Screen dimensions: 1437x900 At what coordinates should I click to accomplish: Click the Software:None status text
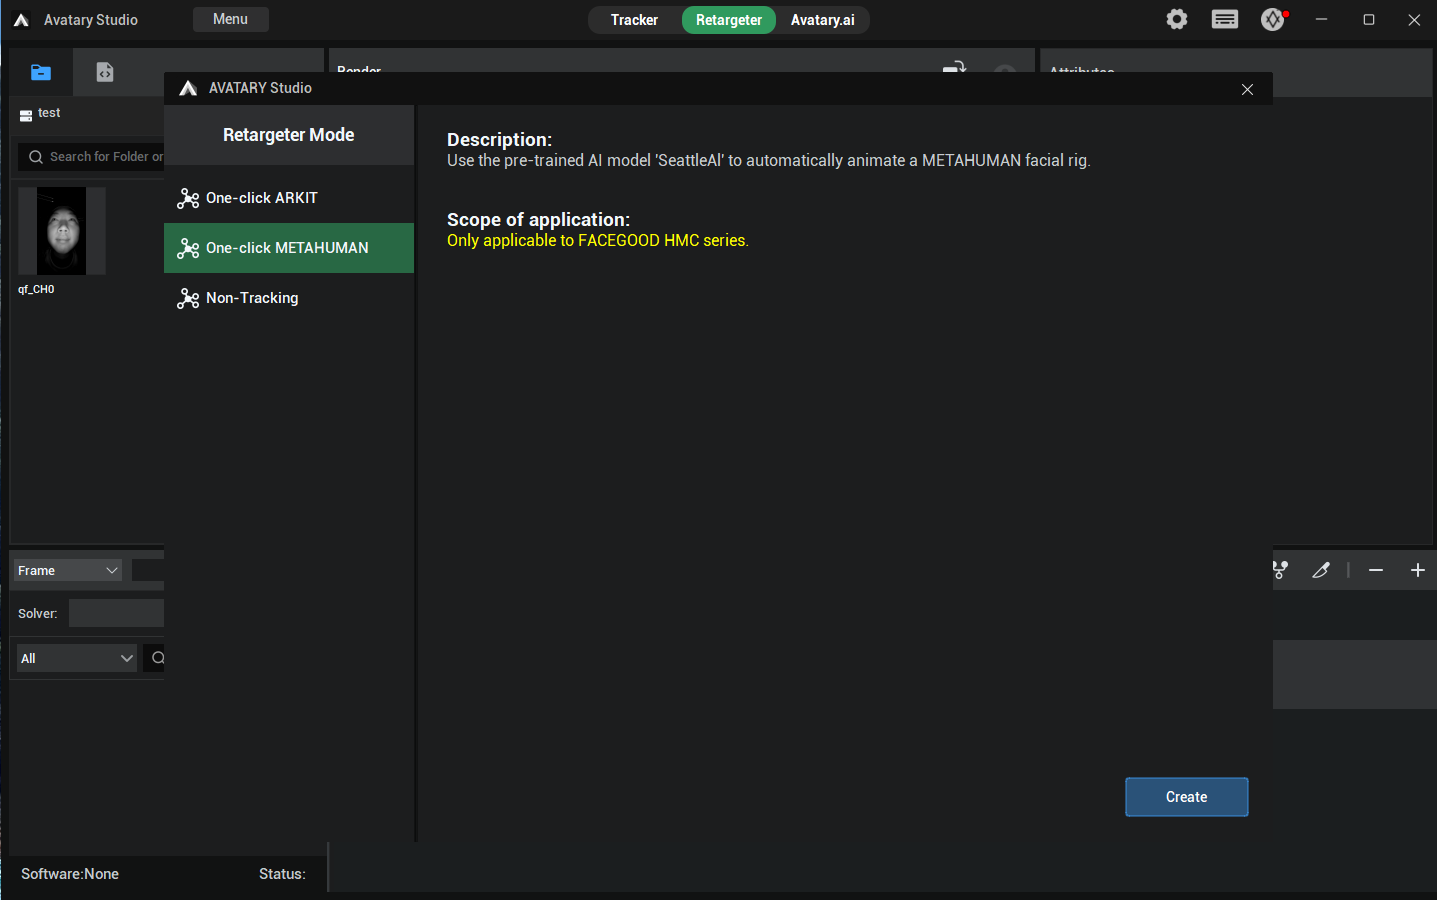pyautogui.click(x=70, y=874)
